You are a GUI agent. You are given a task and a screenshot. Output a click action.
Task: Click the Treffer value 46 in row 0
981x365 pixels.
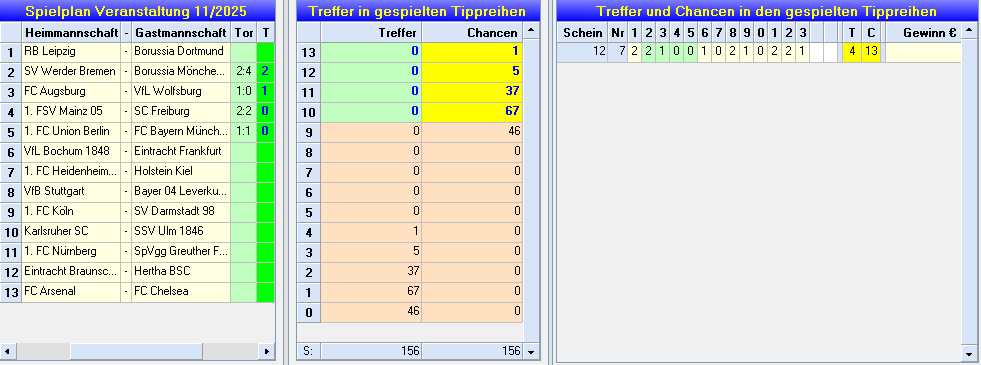371,312
